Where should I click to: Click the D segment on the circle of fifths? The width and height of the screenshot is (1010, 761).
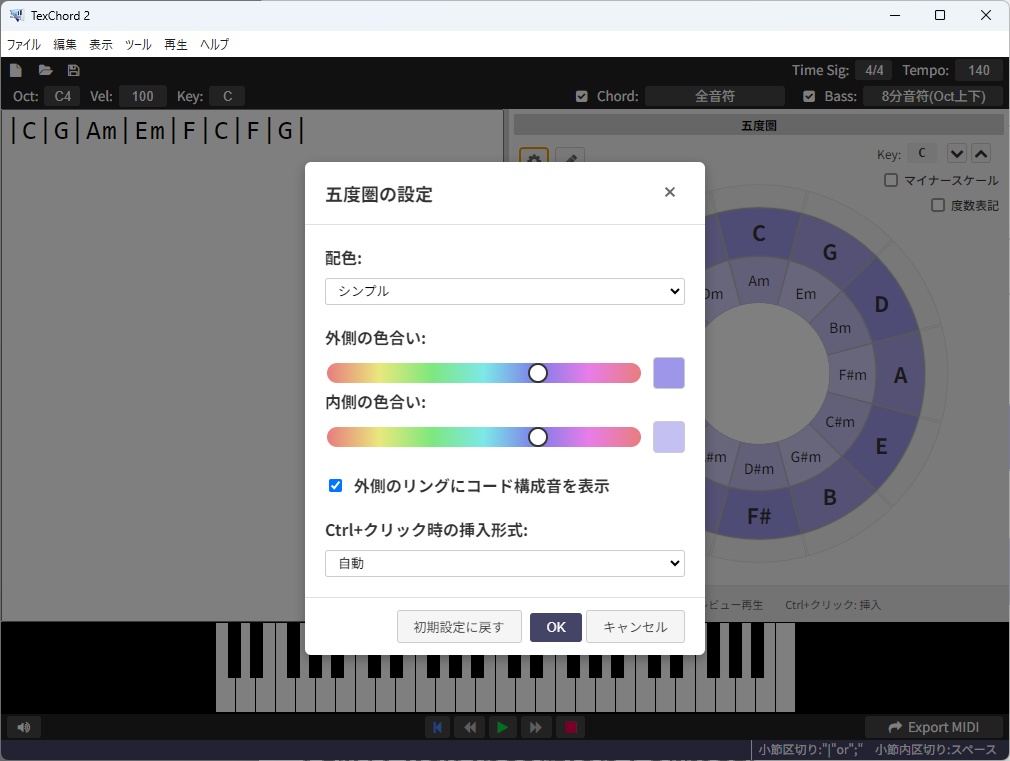(881, 304)
